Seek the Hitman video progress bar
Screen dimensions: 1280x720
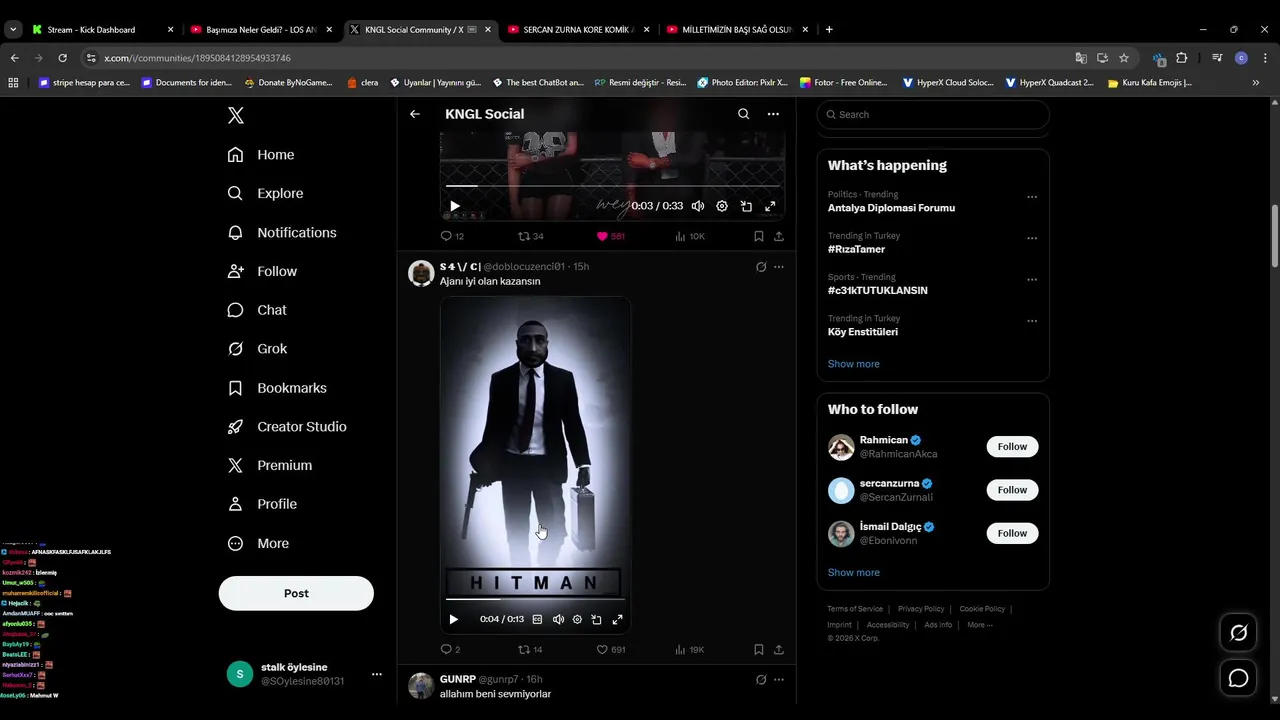click(x=535, y=600)
